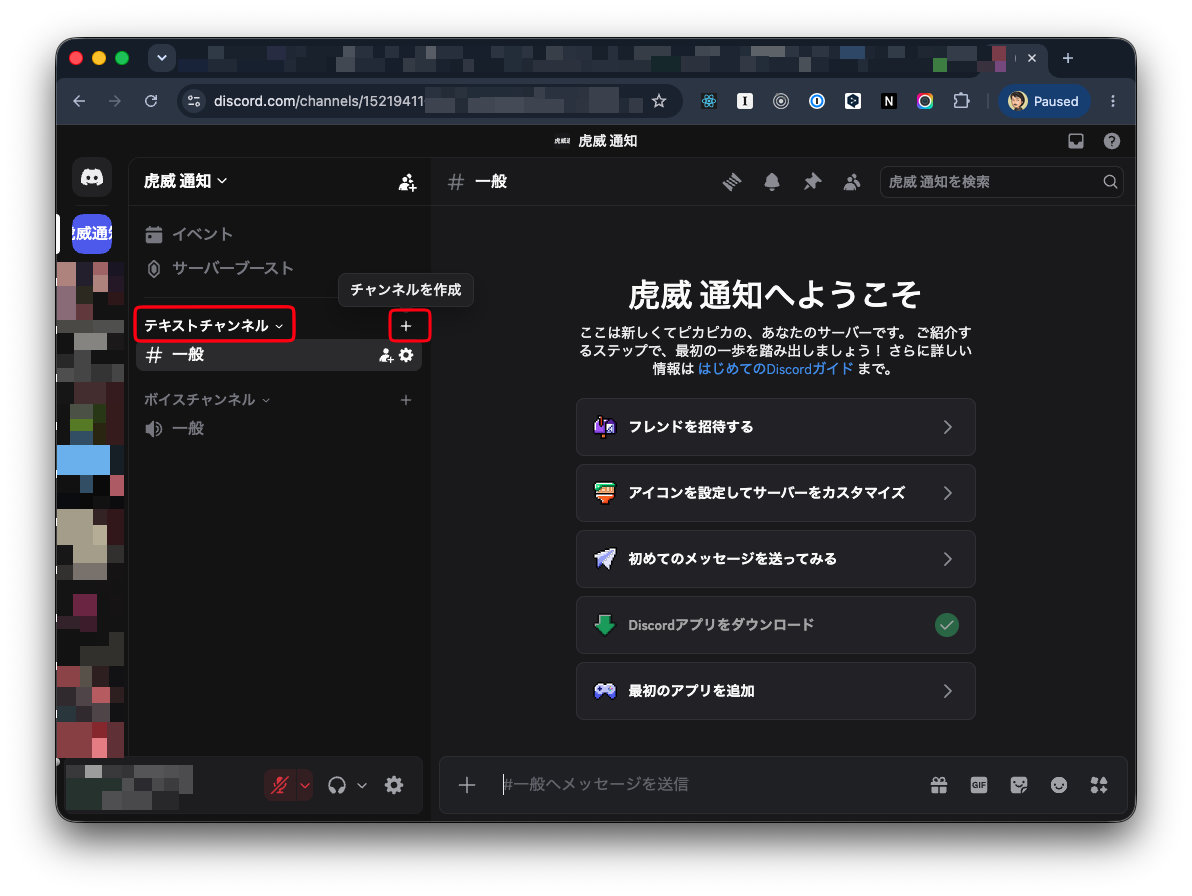Screen dimensions: 1192x896
Task: Open apps launcher icon in message bar
Action: (x=1098, y=785)
